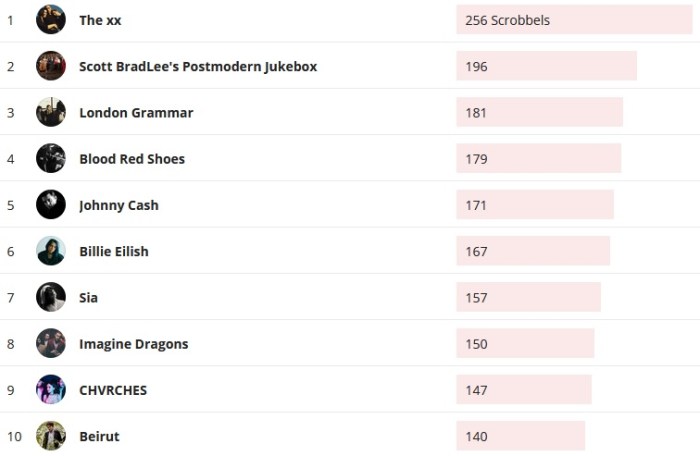
Task: Click the Sia artist avatar
Action: [51, 297]
